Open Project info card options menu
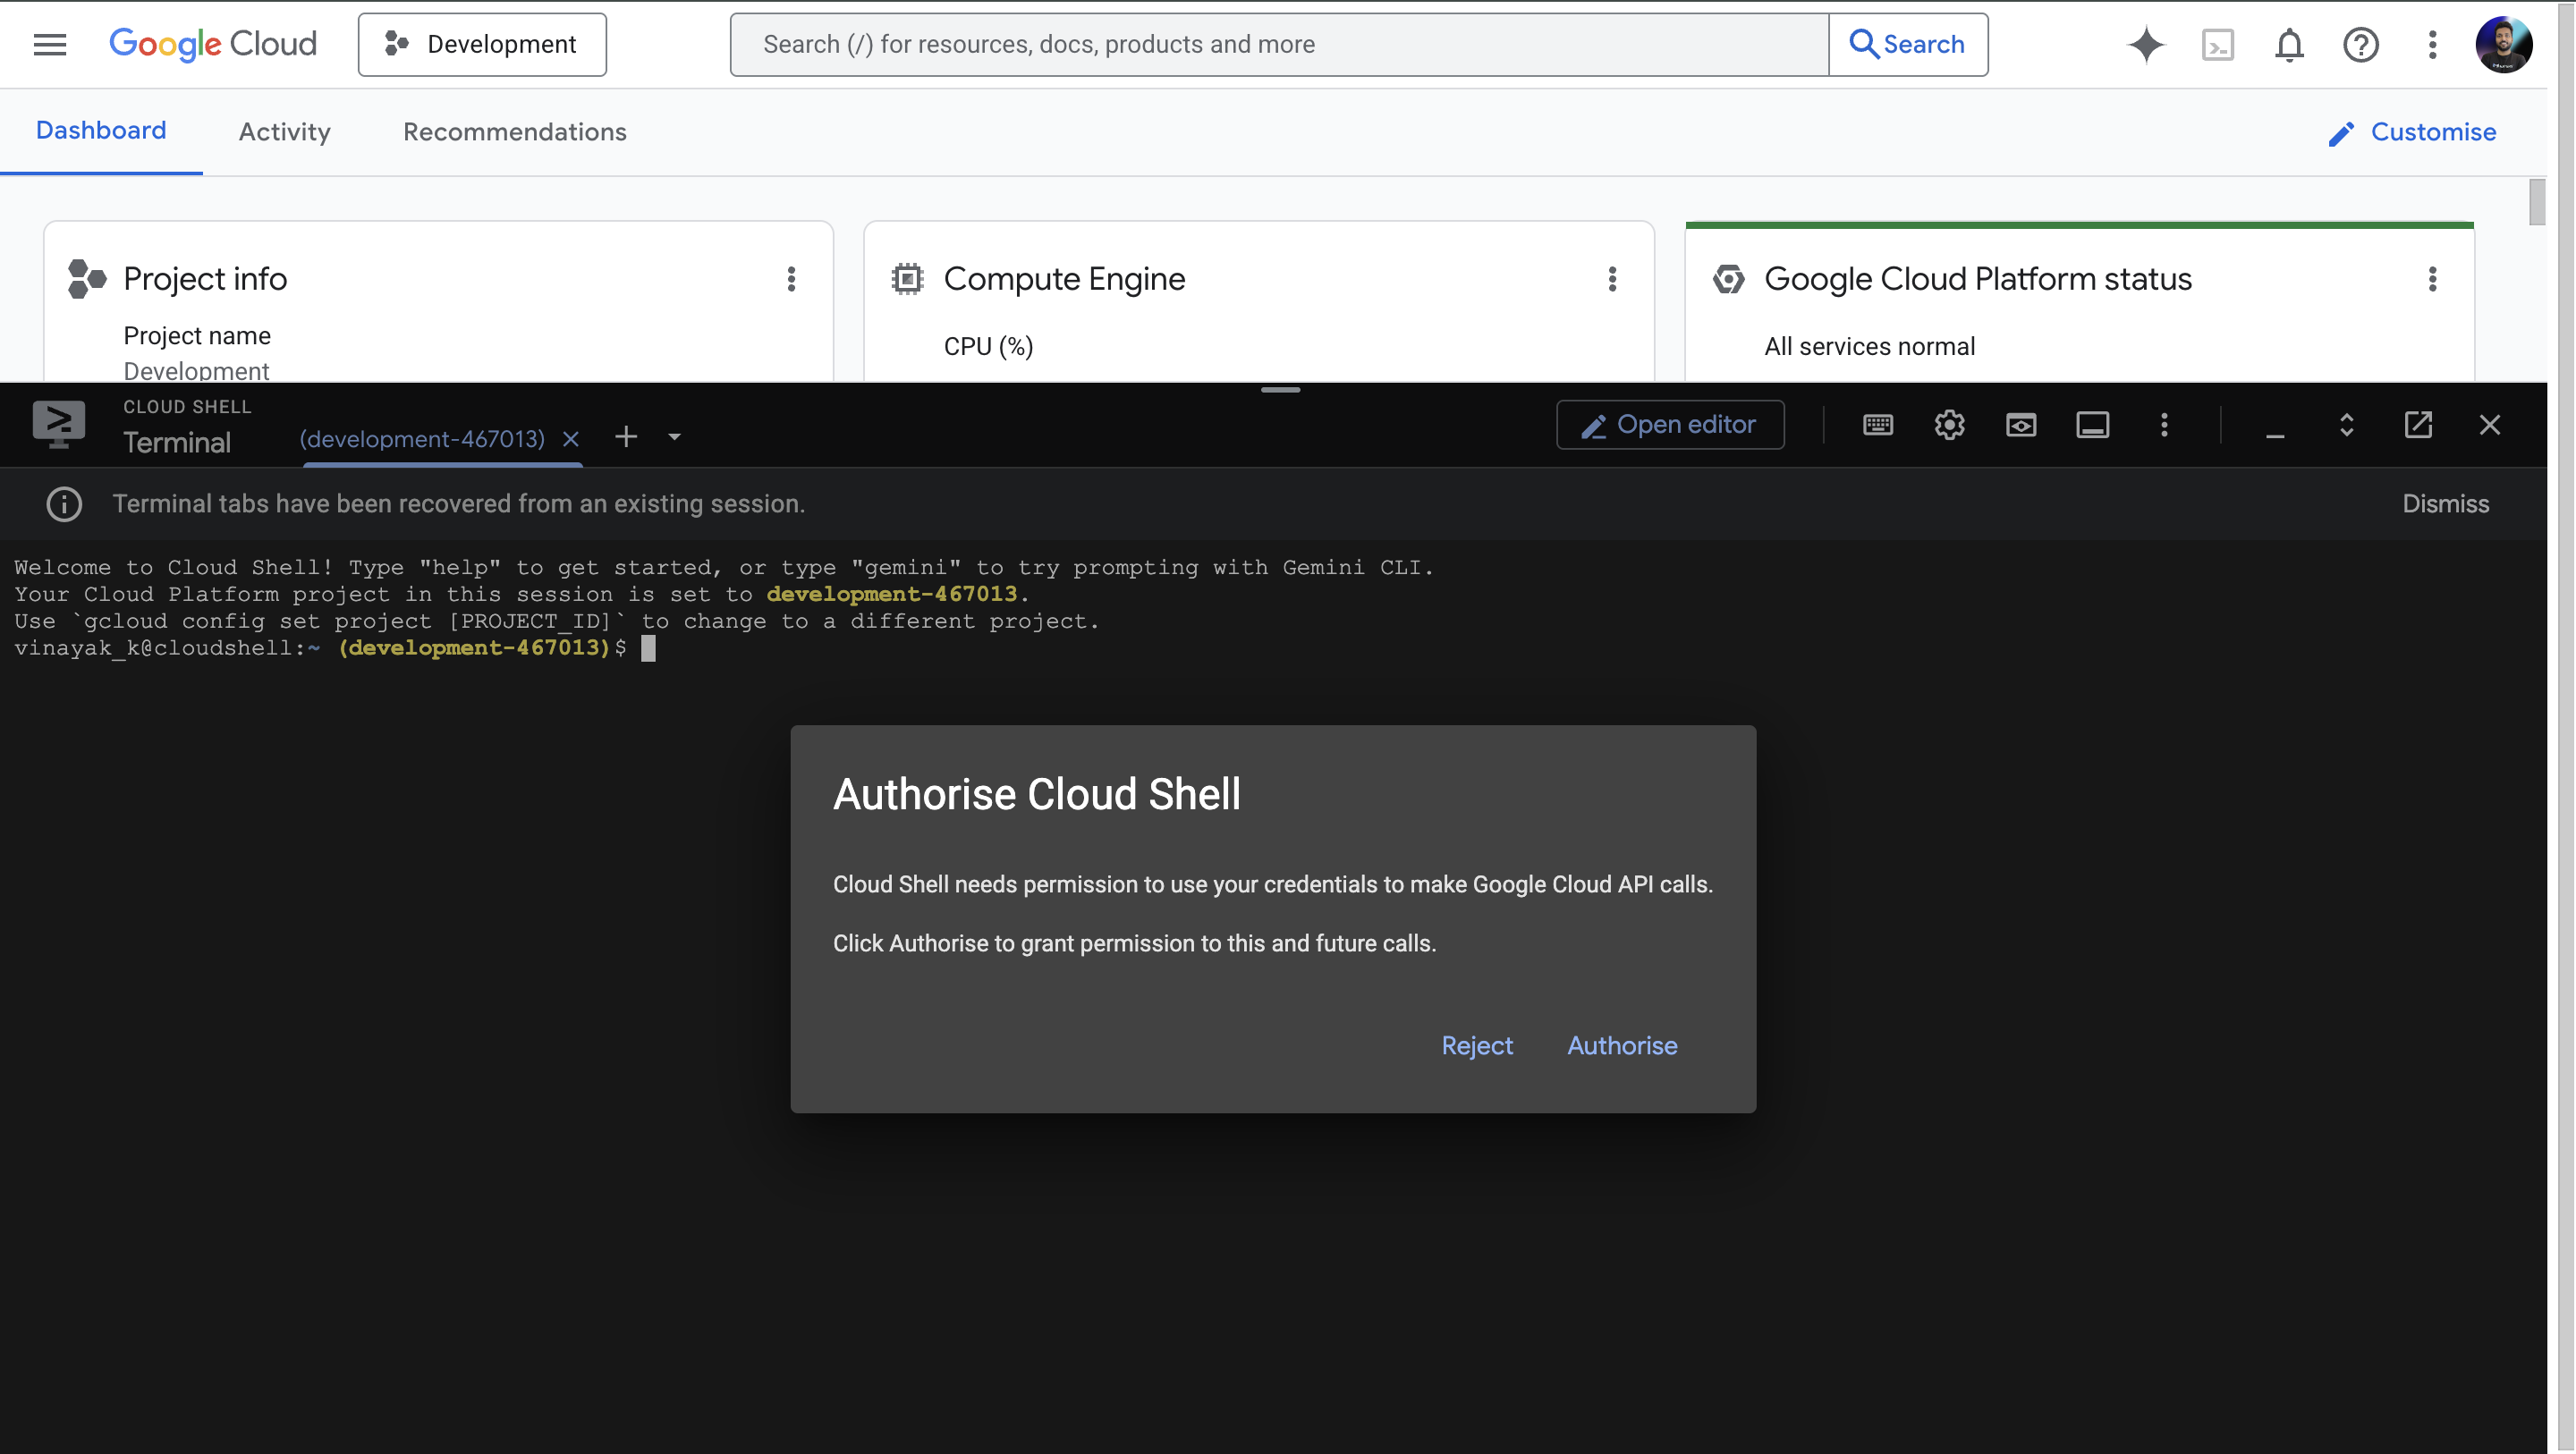Viewport: 2576px width, 1454px height. 791,279
